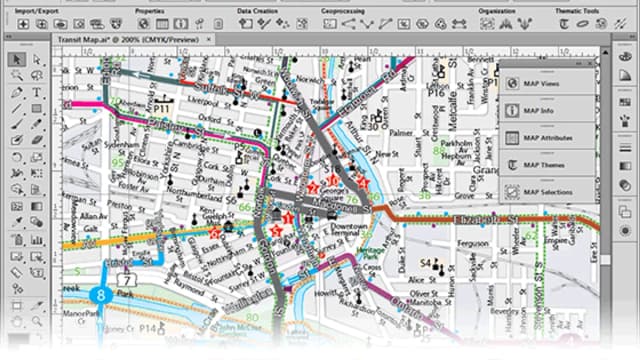Select the Pen tool
The height and width of the screenshot is (360, 640).
17,92
